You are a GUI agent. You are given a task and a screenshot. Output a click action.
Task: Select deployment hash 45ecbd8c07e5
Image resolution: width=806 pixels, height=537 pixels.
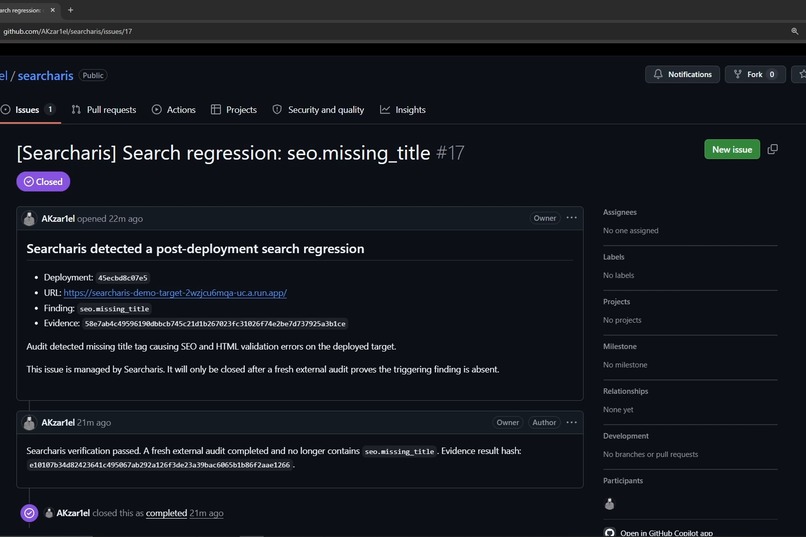tap(123, 278)
